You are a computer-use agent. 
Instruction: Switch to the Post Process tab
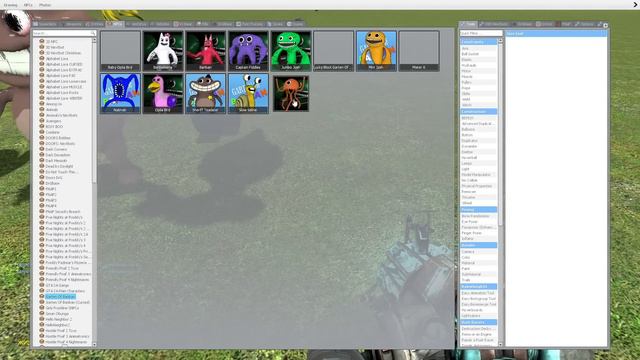click(250, 24)
